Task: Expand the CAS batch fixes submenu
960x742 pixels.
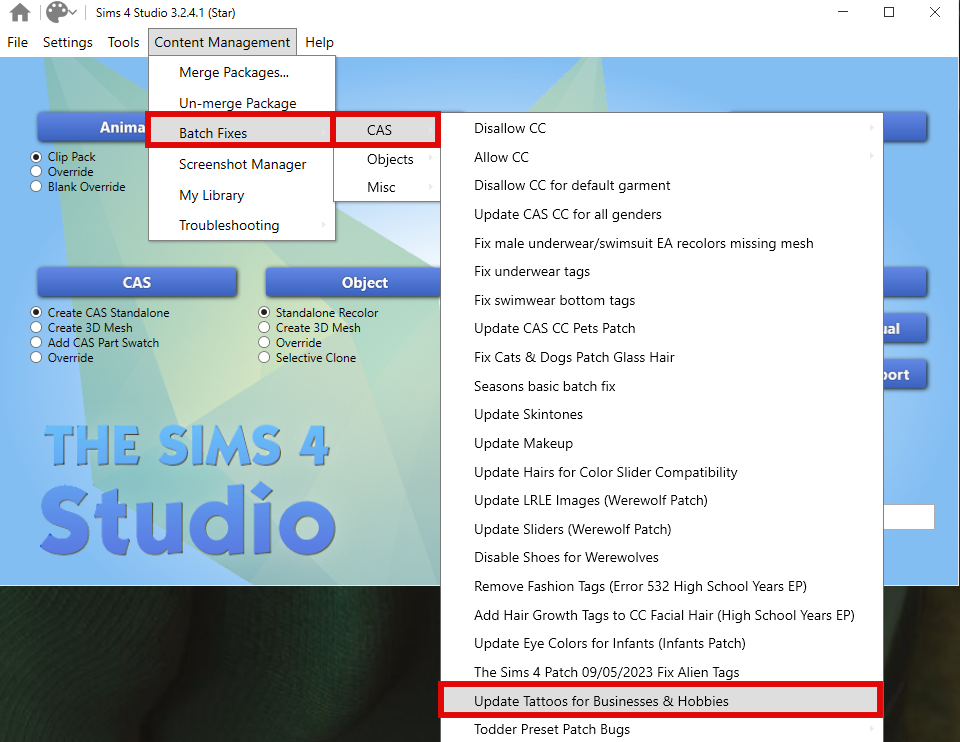Action: click(x=386, y=130)
